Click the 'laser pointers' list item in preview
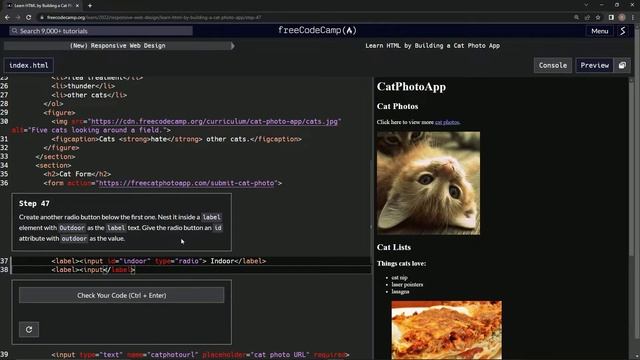 407,284
